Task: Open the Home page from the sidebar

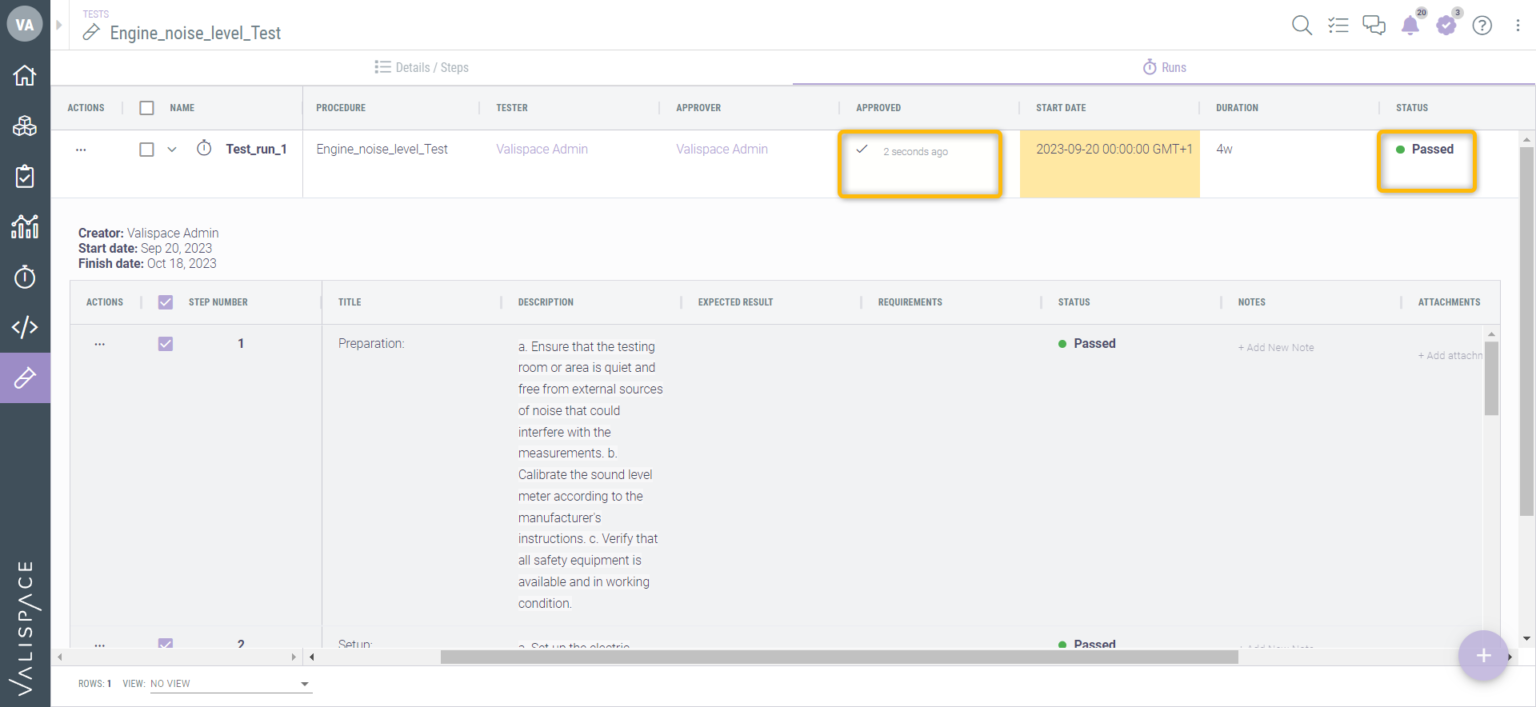Action: (x=25, y=75)
